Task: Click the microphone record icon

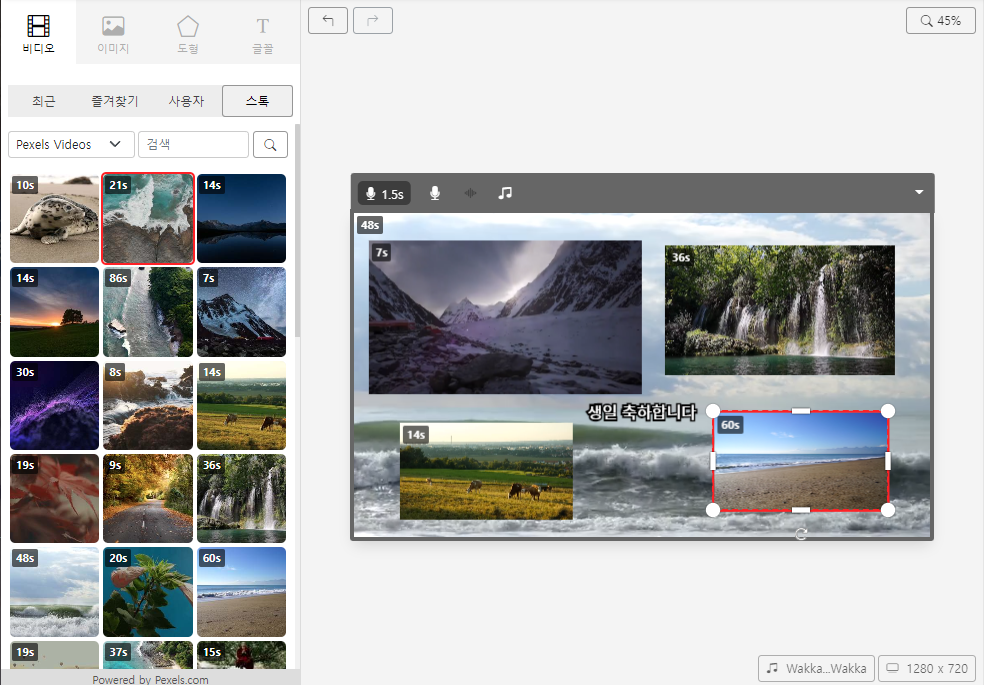Action: point(434,193)
